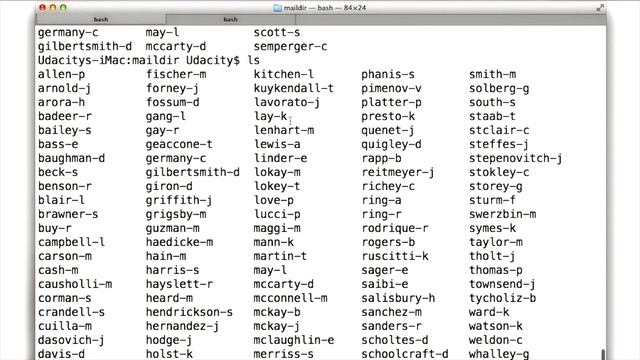This screenshot has height=360, width=640.
Task: Click 'scott-s' in previous listing output
Action: tap(277, 32)
